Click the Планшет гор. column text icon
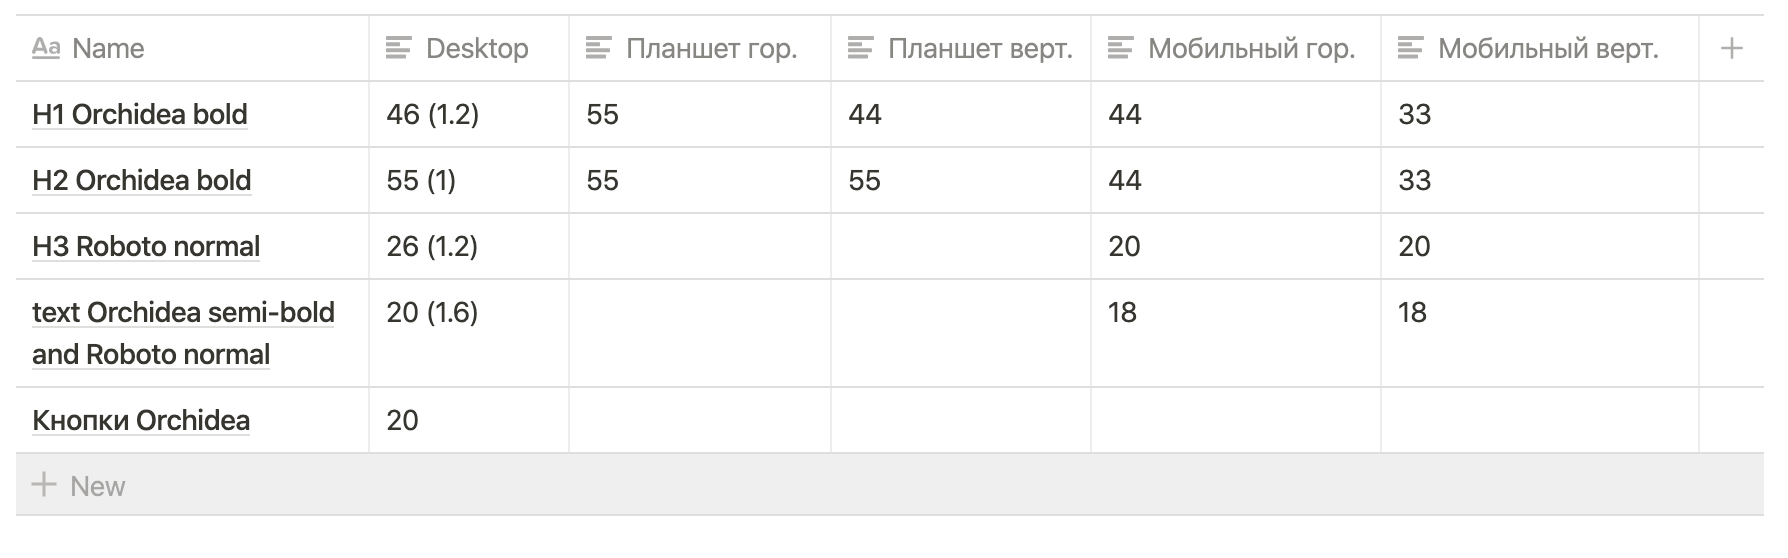 click(x=598, y=48)
